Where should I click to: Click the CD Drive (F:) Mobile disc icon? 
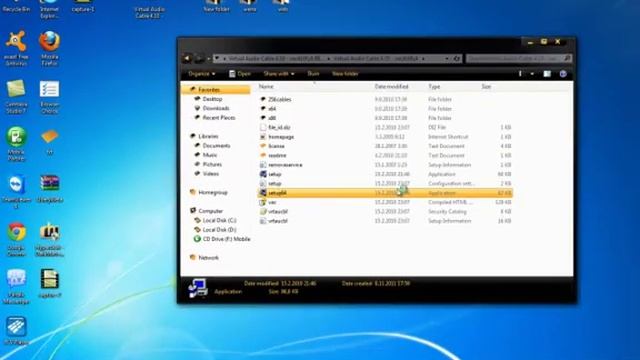(197, 239)
